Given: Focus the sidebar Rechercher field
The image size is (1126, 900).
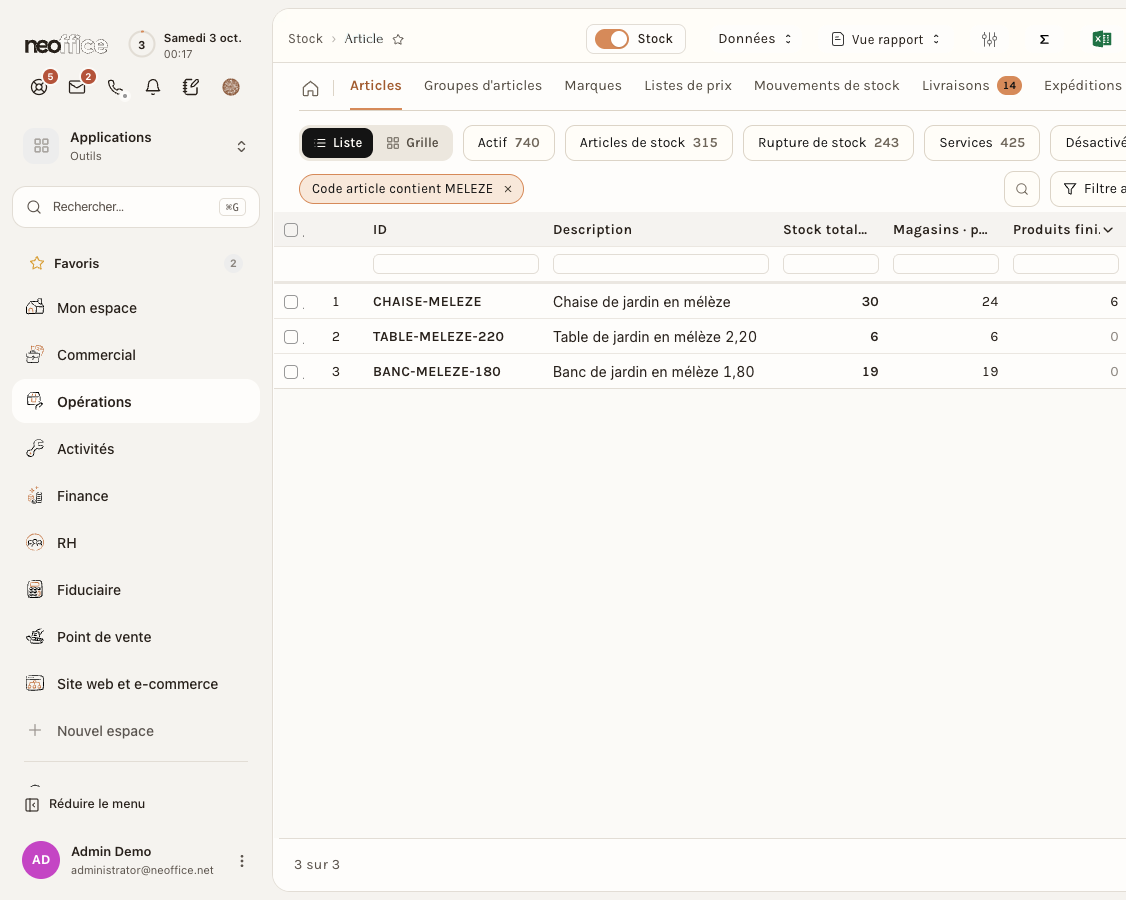Looking at the screenshot, I should (x=136, y=207).
